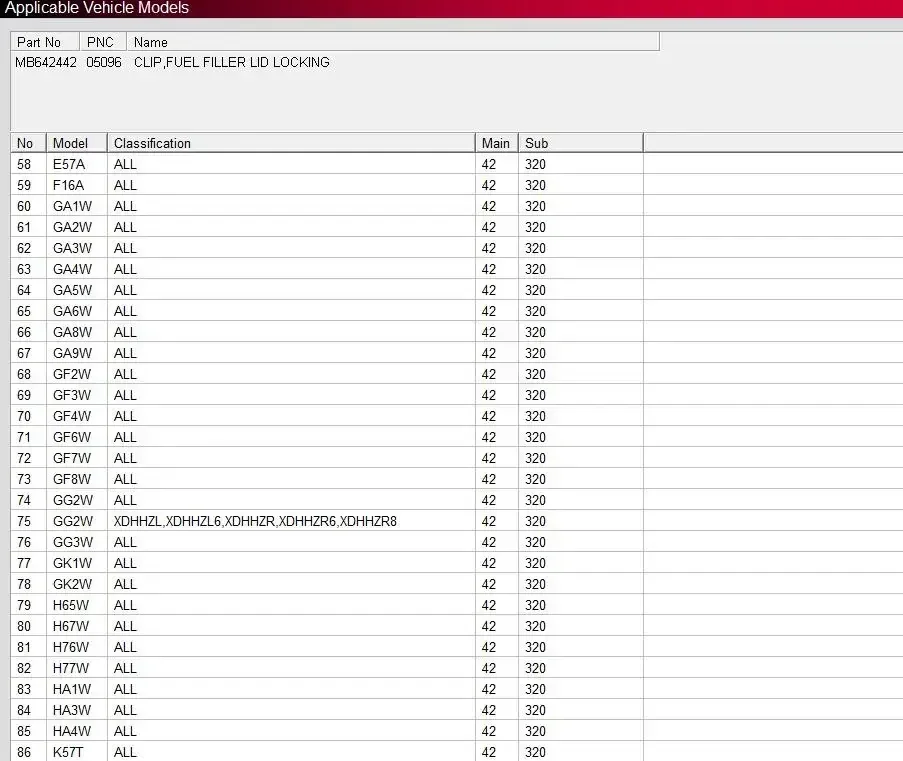This screenshot has width=903, height=761.
Task: Select row 58 with model E57A
Action: (327, 164)
